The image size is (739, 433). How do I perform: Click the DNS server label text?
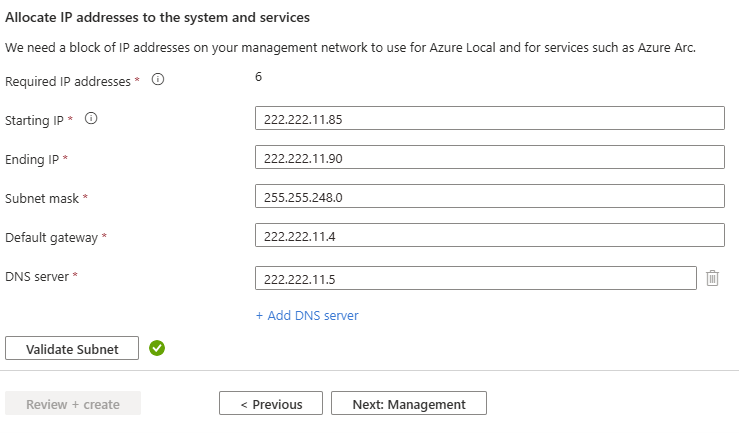37,277
